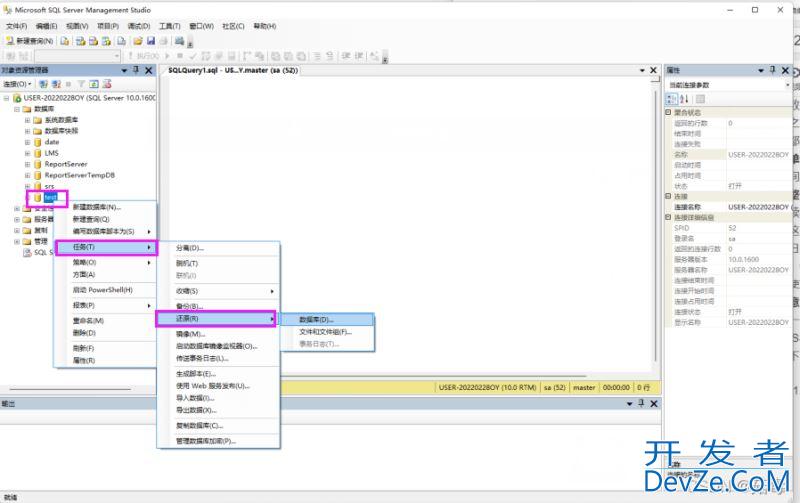This screenshot has width=800, height=503.
Task: Expand the ReportServerTempDB database node
Action: 28,175
